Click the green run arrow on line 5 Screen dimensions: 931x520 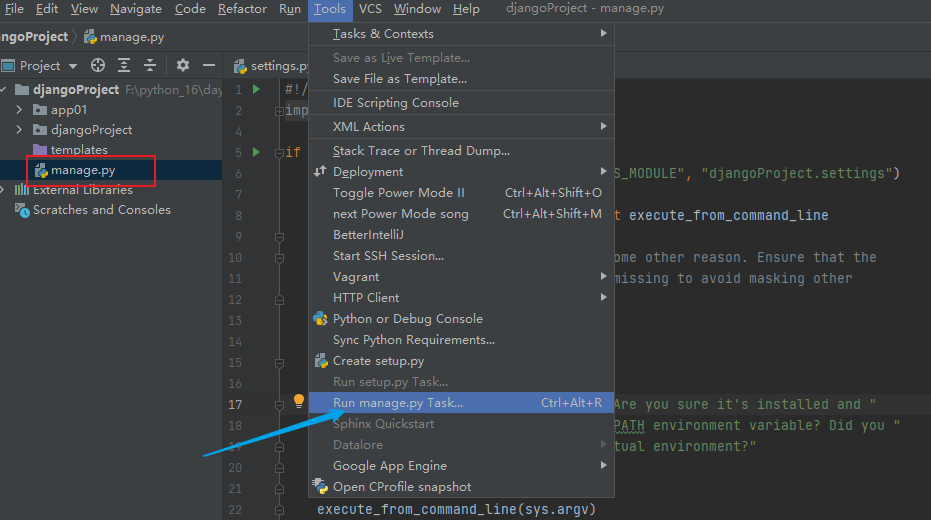[256, 152]
